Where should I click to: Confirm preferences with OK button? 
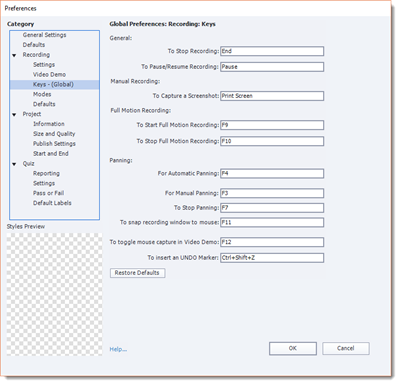(293, 348)
